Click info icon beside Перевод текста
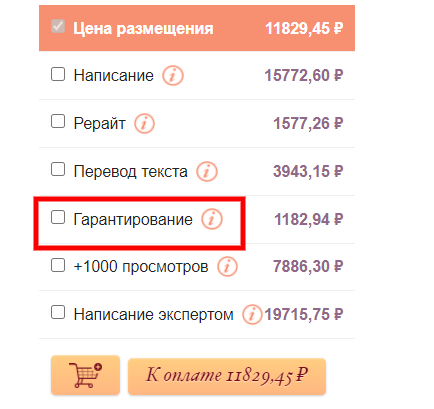Viewport: 434px width, 409px height. point(207,172)
